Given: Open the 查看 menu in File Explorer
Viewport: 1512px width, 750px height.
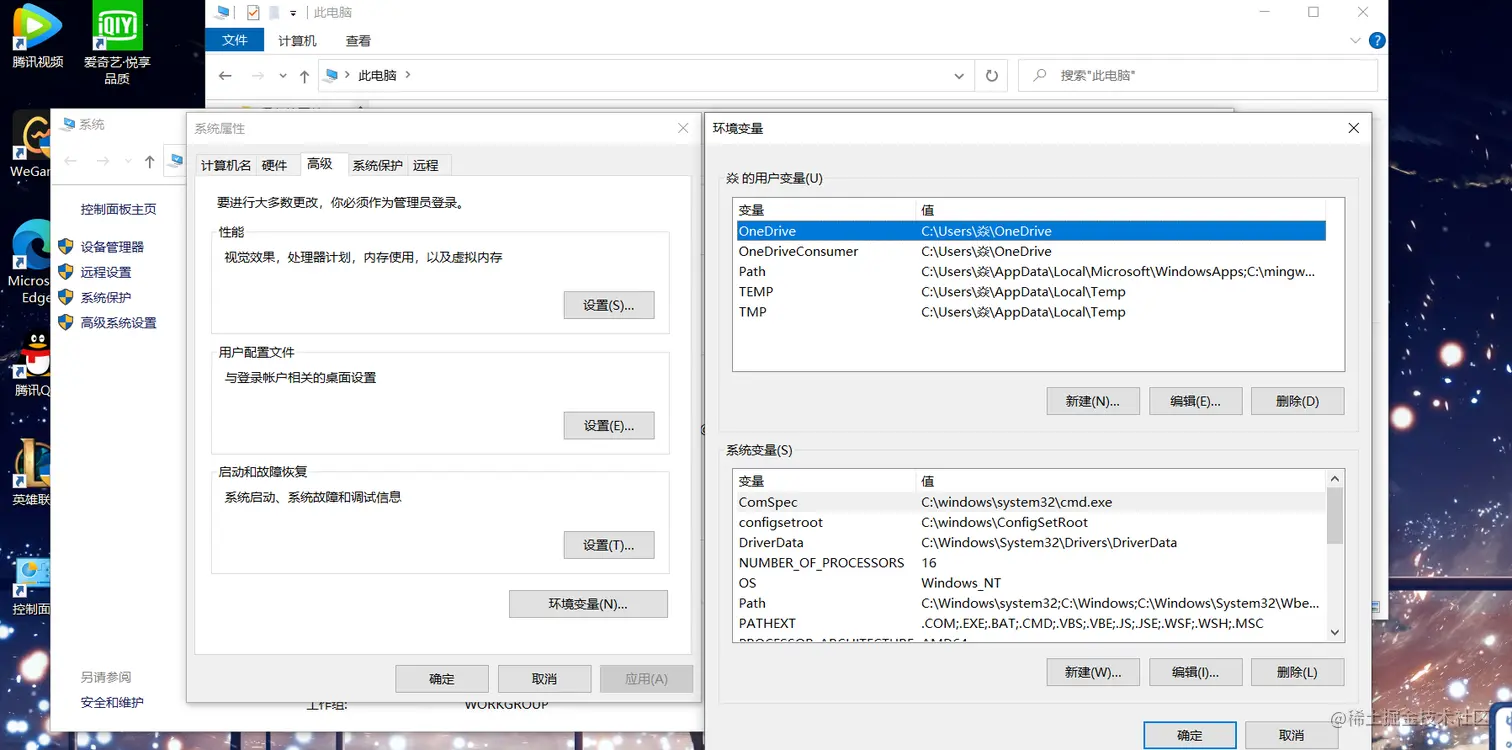Looking at the screenshot, I should (x=358, y=40).
